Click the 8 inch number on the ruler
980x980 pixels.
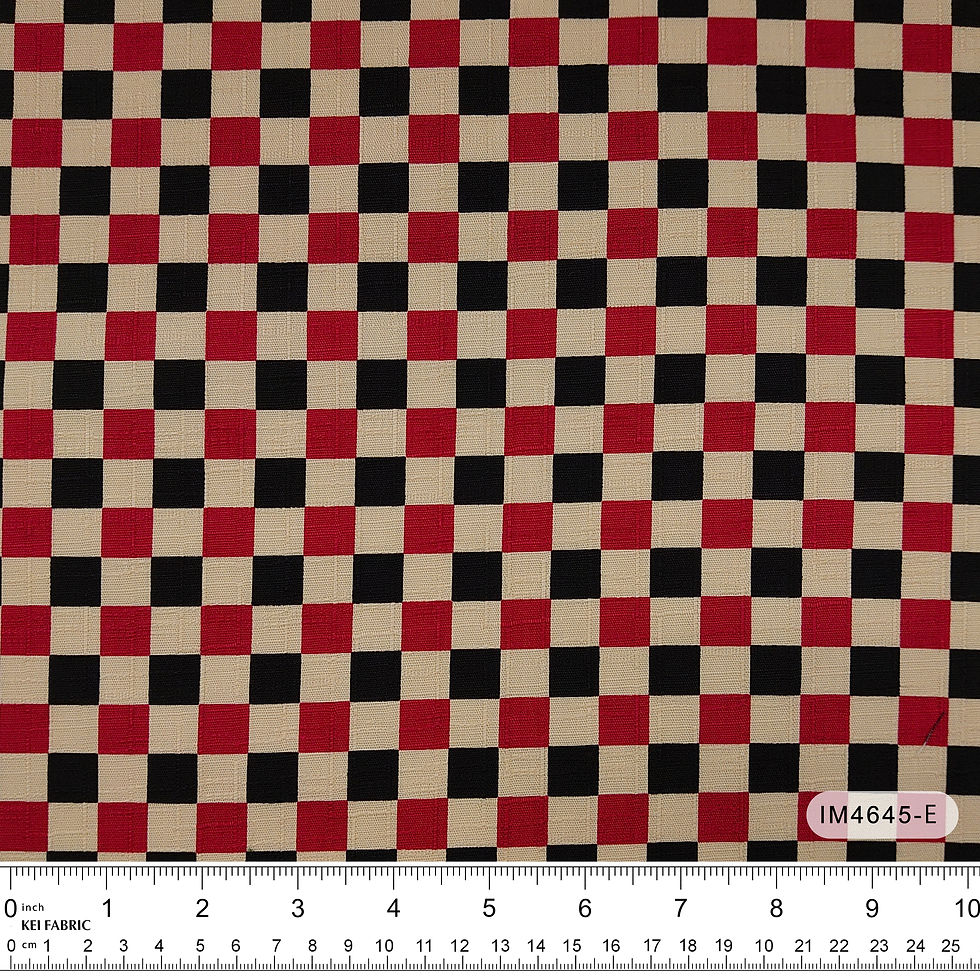[x=776, y=908]
